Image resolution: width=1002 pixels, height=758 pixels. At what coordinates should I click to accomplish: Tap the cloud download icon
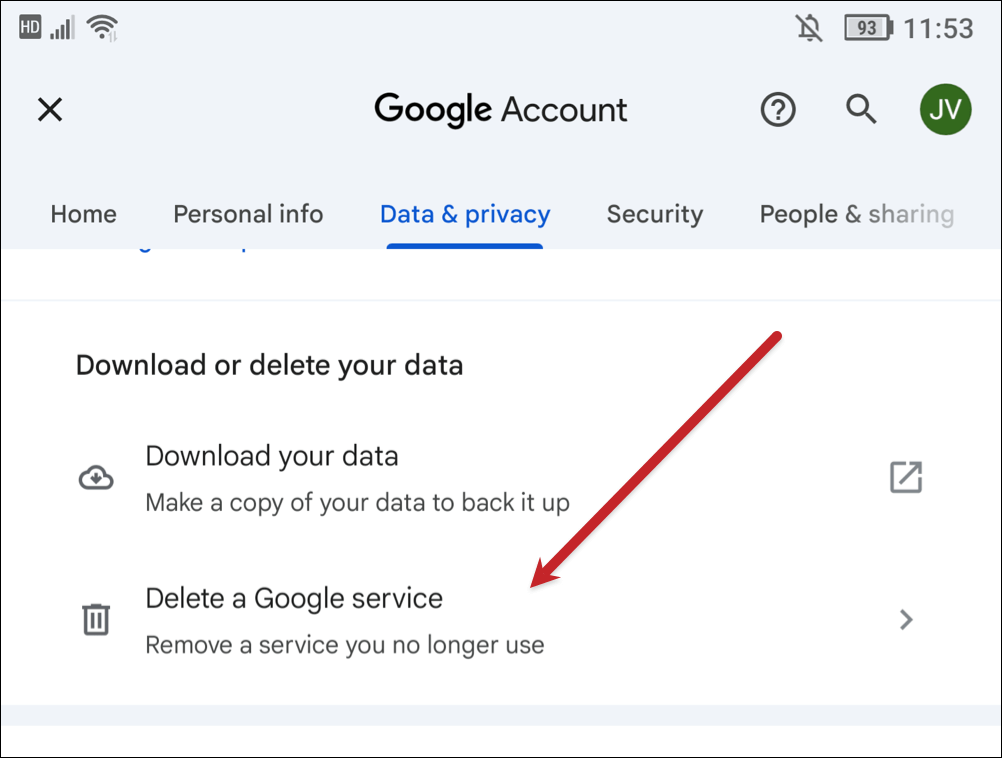96,477
